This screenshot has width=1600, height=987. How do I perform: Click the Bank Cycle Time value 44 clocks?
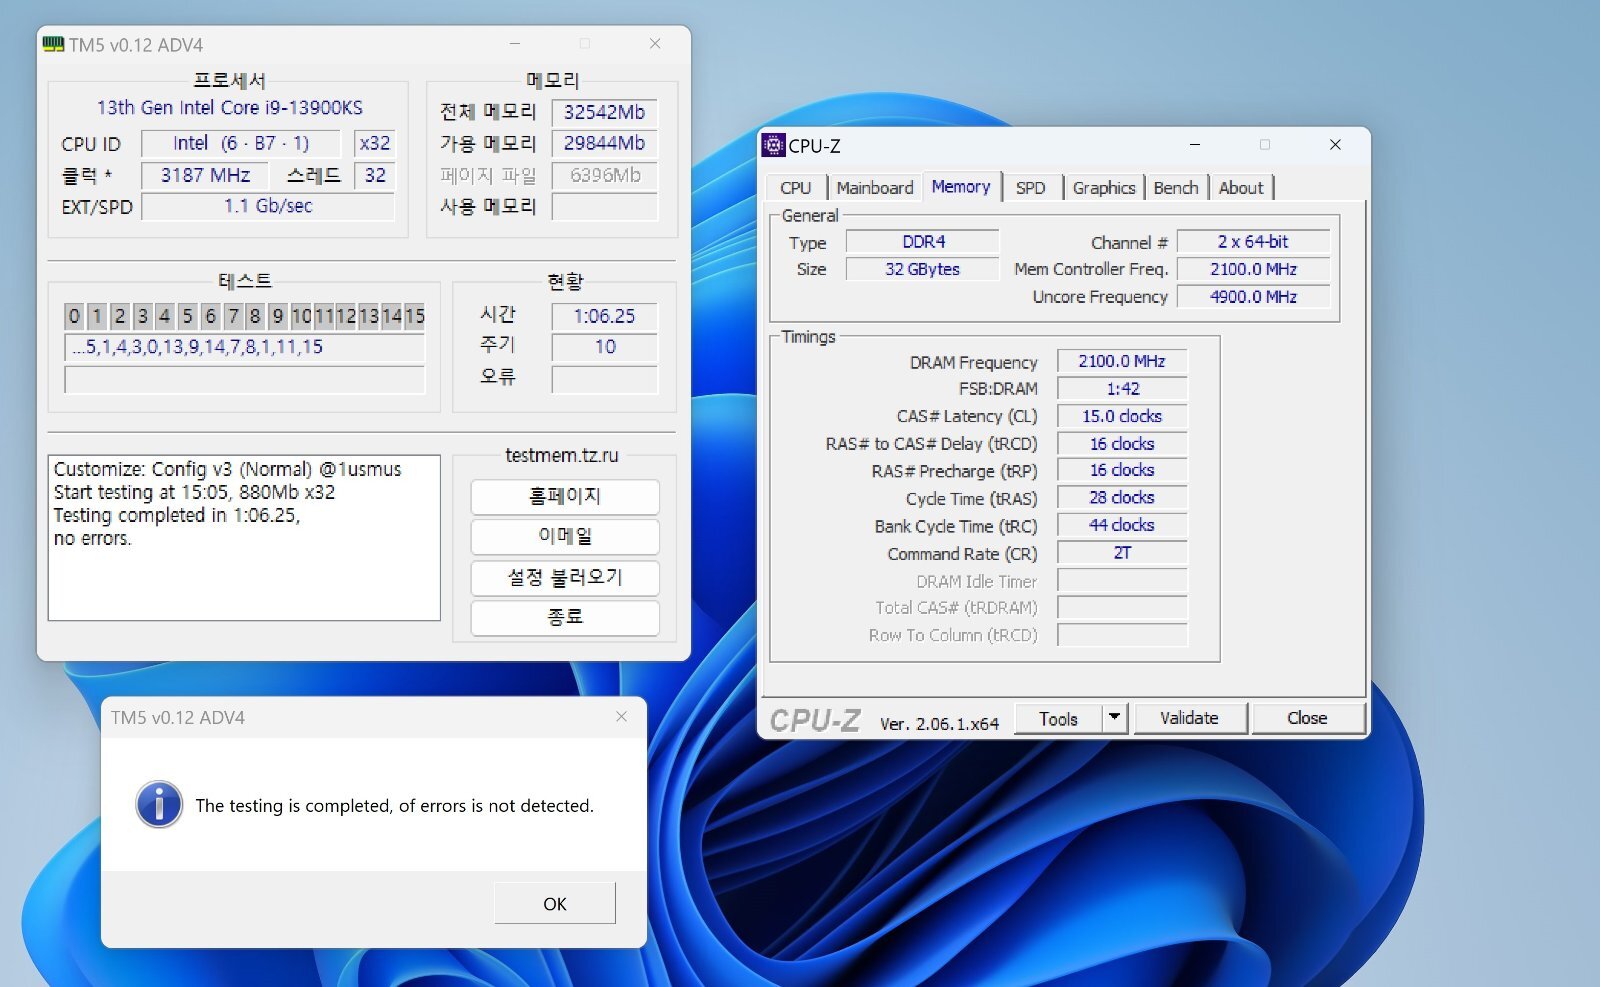[x=1122, y=525]
